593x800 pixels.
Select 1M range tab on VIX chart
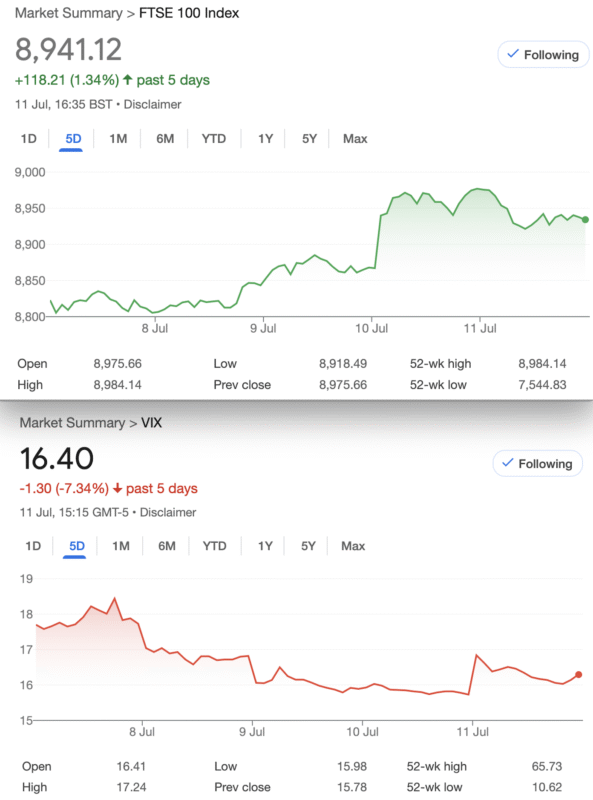[121, 546]
